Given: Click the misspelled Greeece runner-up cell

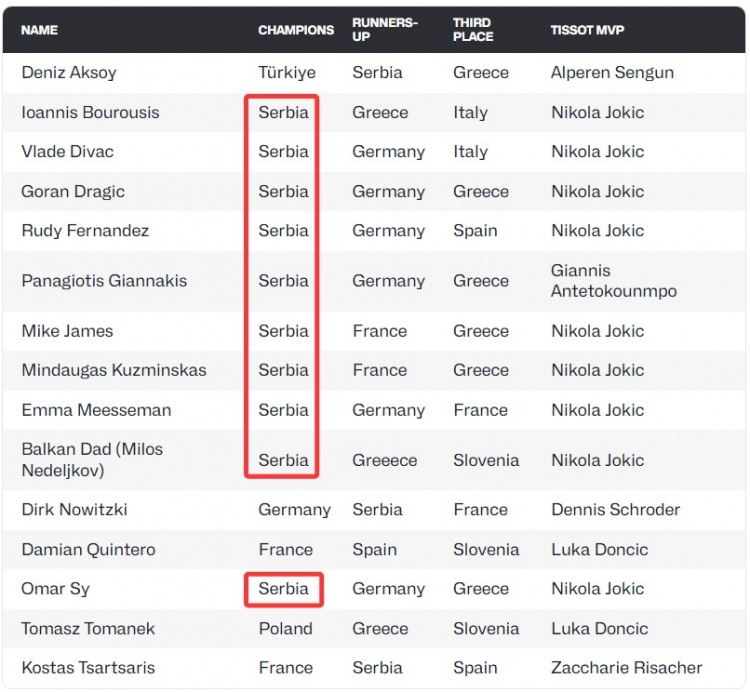Looking at the screenshot, I should pos(384,461).
